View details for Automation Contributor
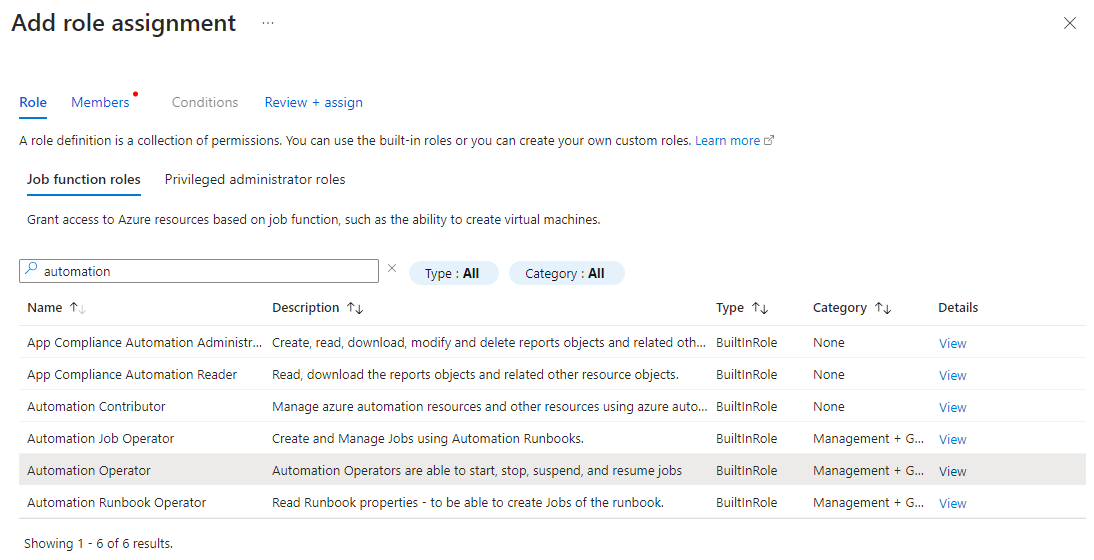Viewport: 1094px width, 560px height. tap(952, 408)
